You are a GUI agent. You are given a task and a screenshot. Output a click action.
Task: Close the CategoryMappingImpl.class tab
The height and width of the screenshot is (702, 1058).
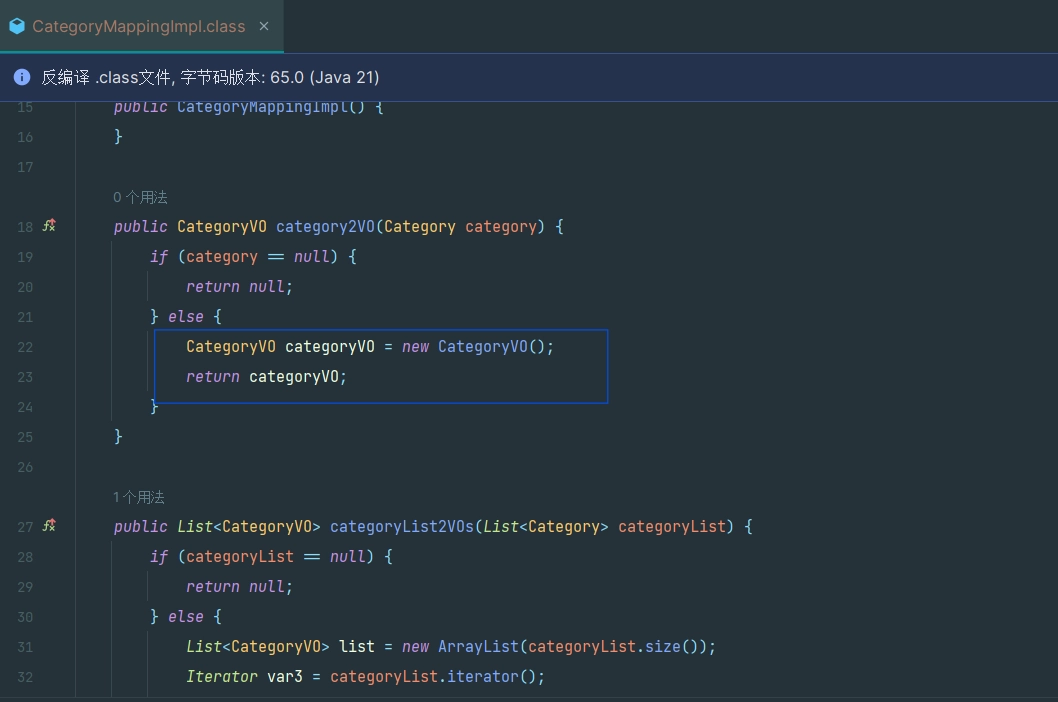(264, 26)
